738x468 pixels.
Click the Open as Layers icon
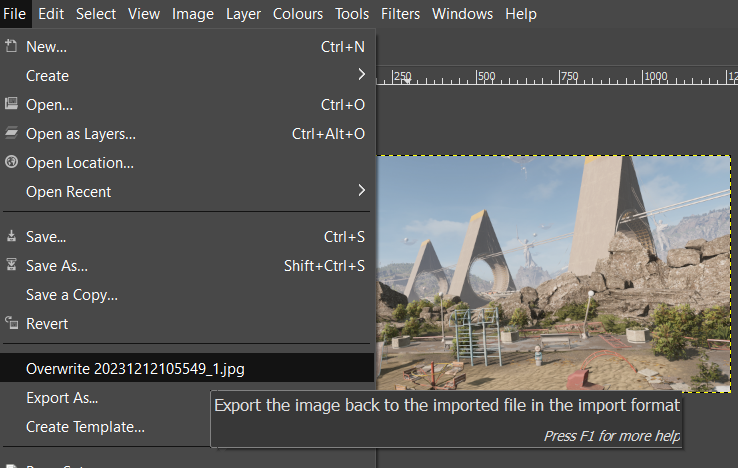12,133
